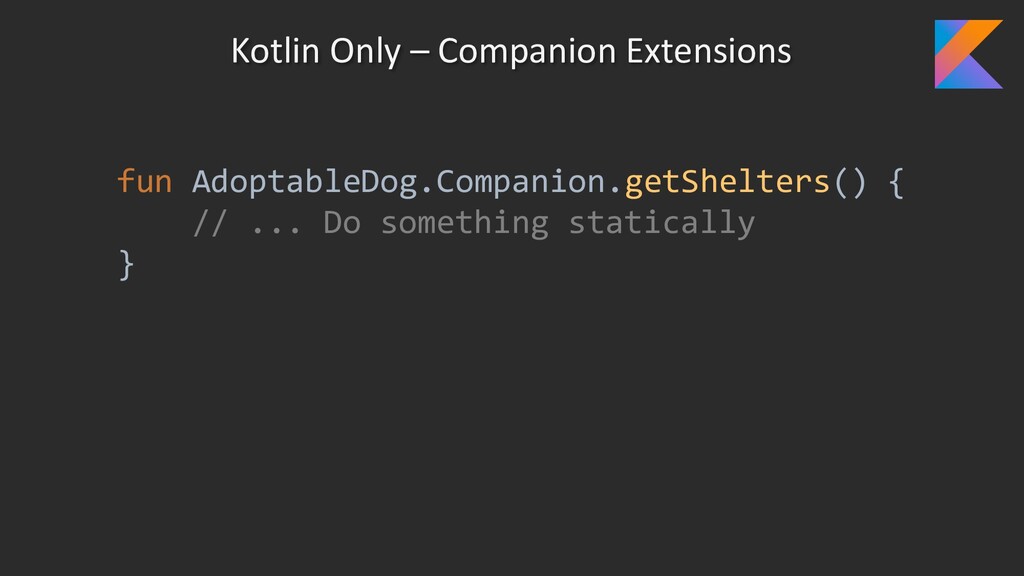Click the word statically in the comment
The height and width of the screenshot is (576, 1024).
(662, 224)
